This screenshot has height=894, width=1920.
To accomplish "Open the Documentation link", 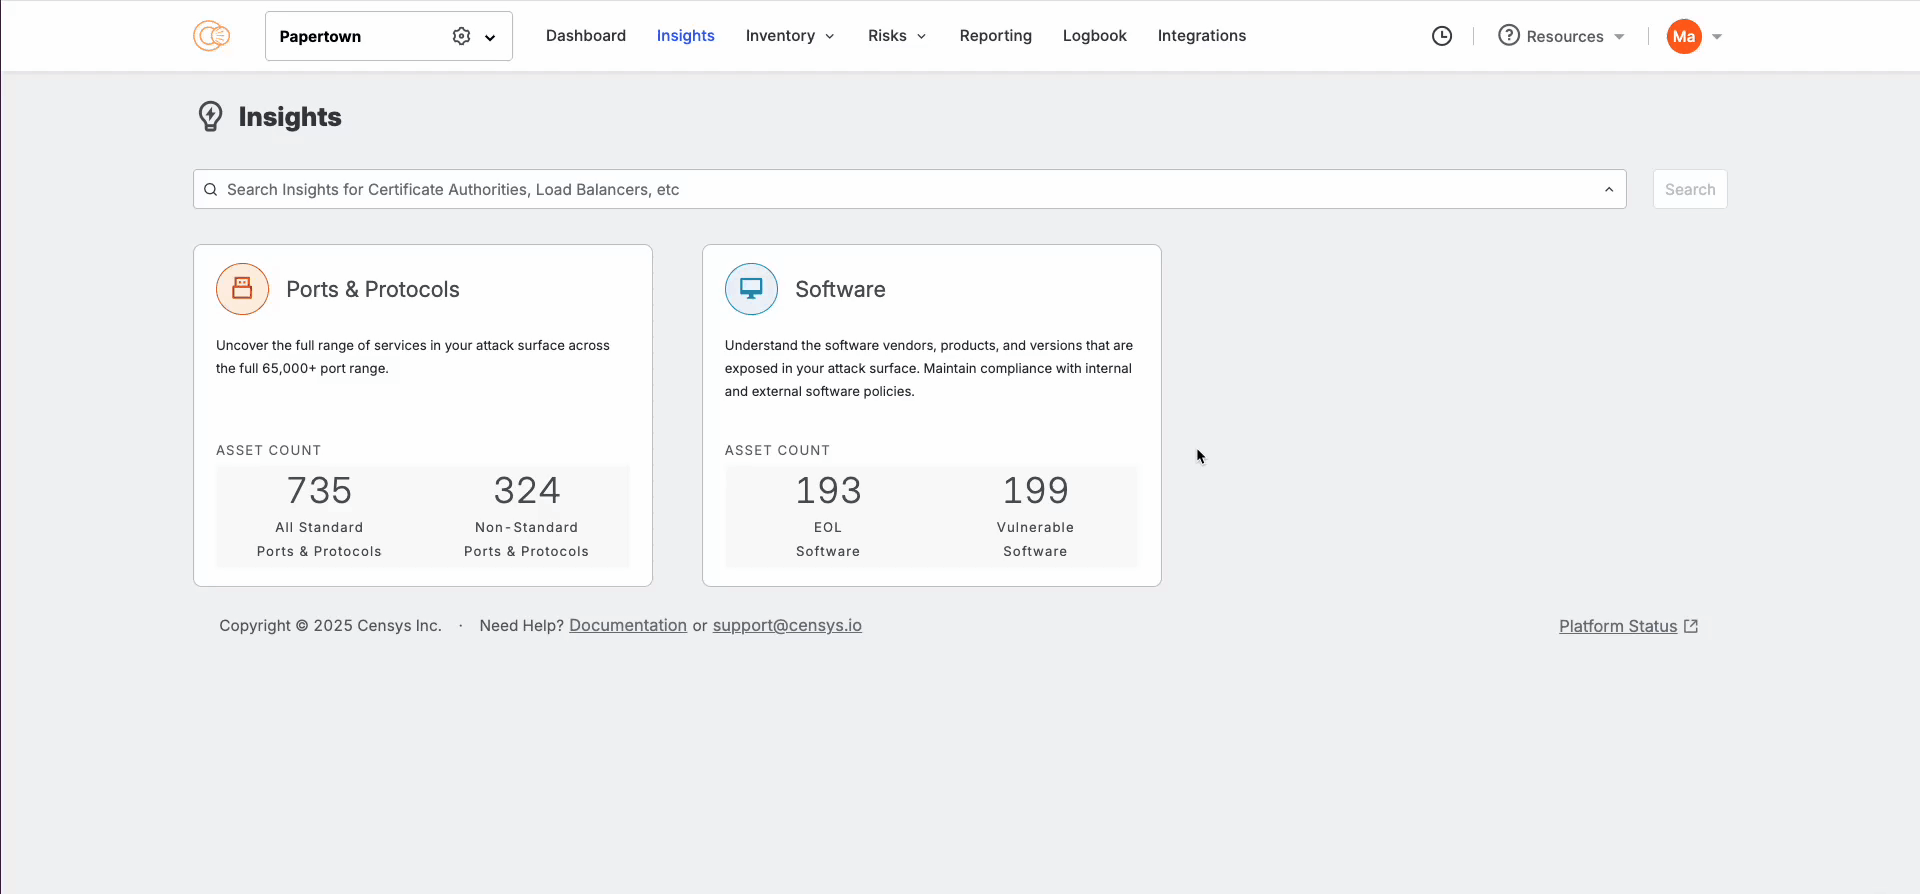I will tap(627, 625).
